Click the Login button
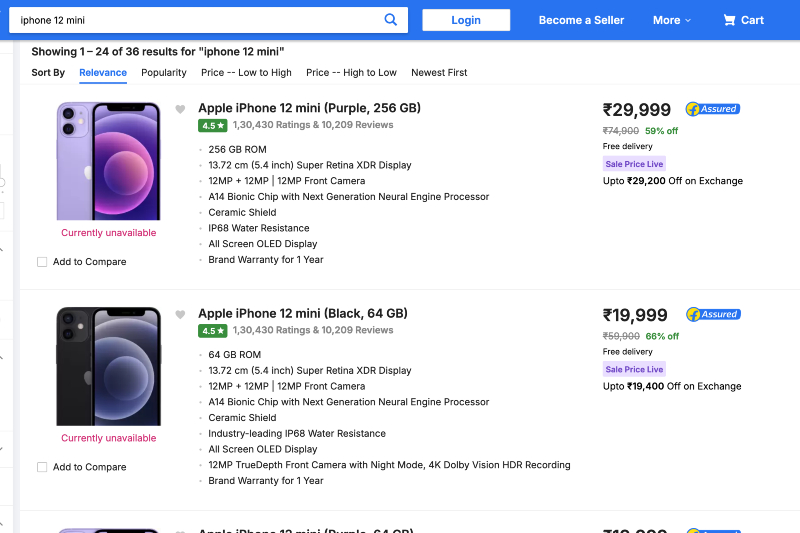The width and height of the screenshot is (800, 533). 466,20
